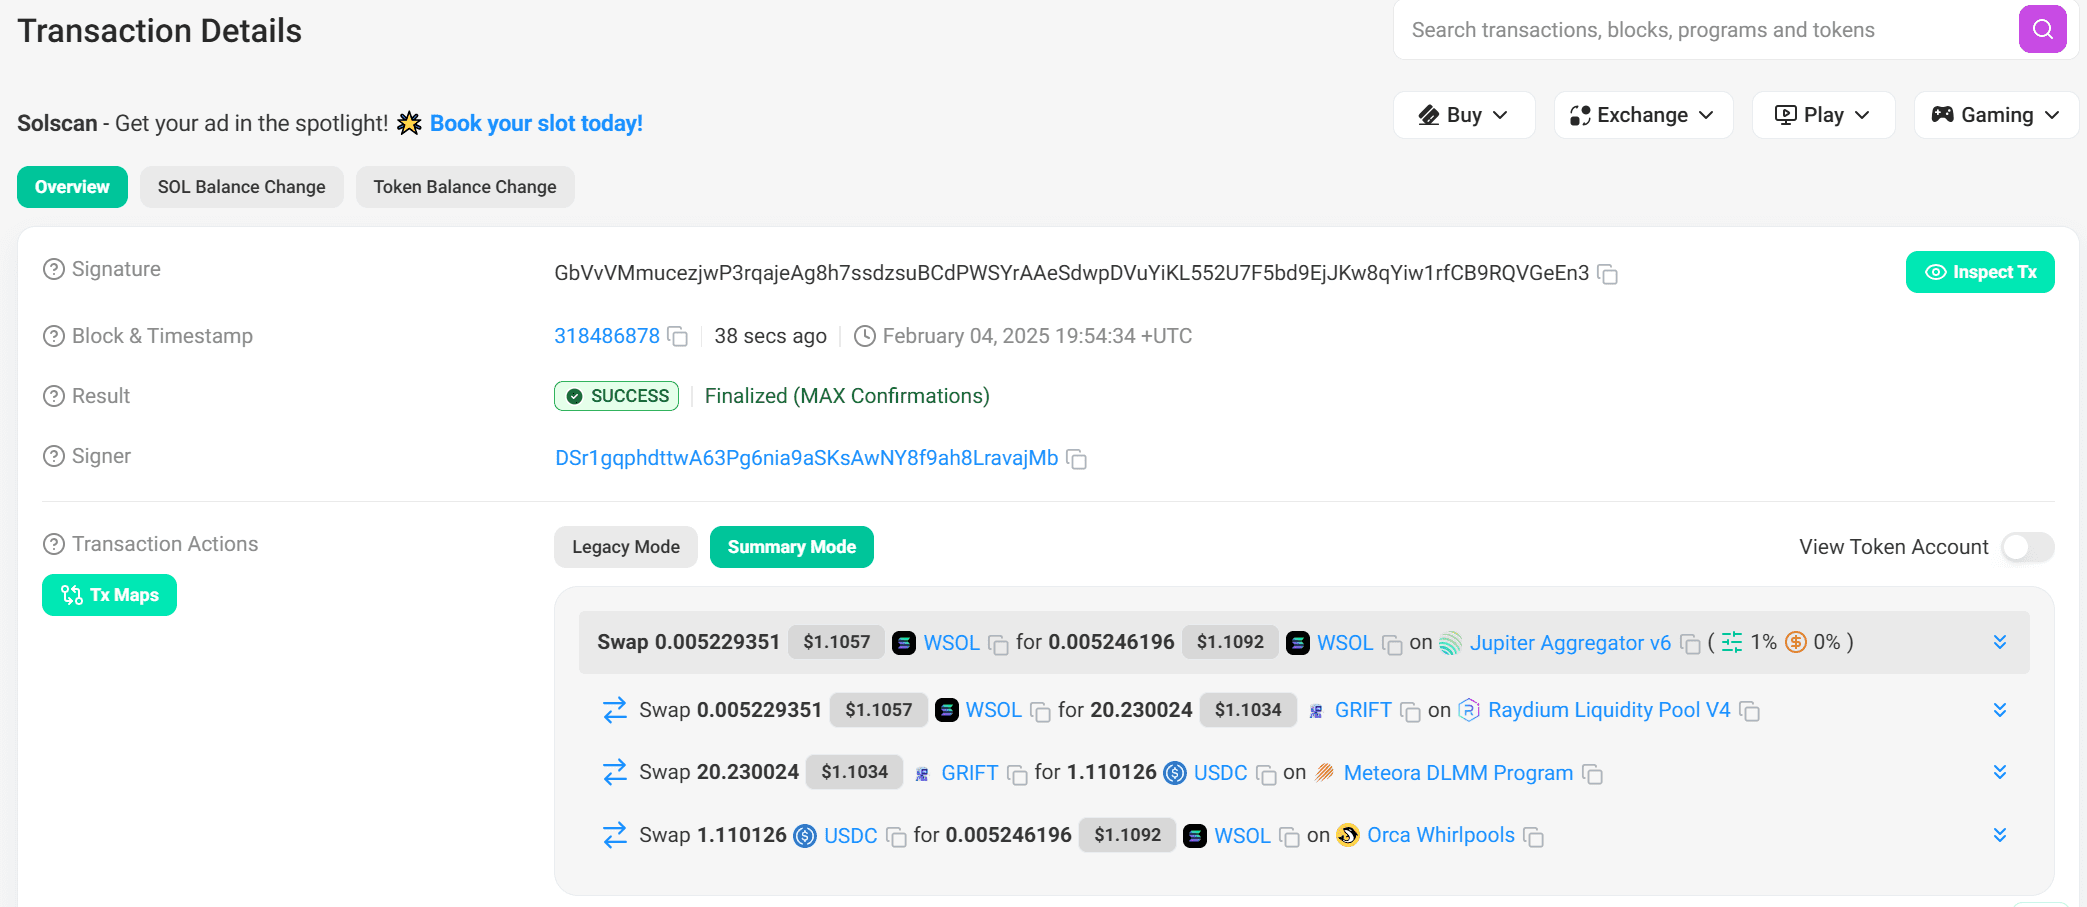Select Summary Mode view
Screen dimensions: 2087x907
pyautogui.click(x=791, y=547)
